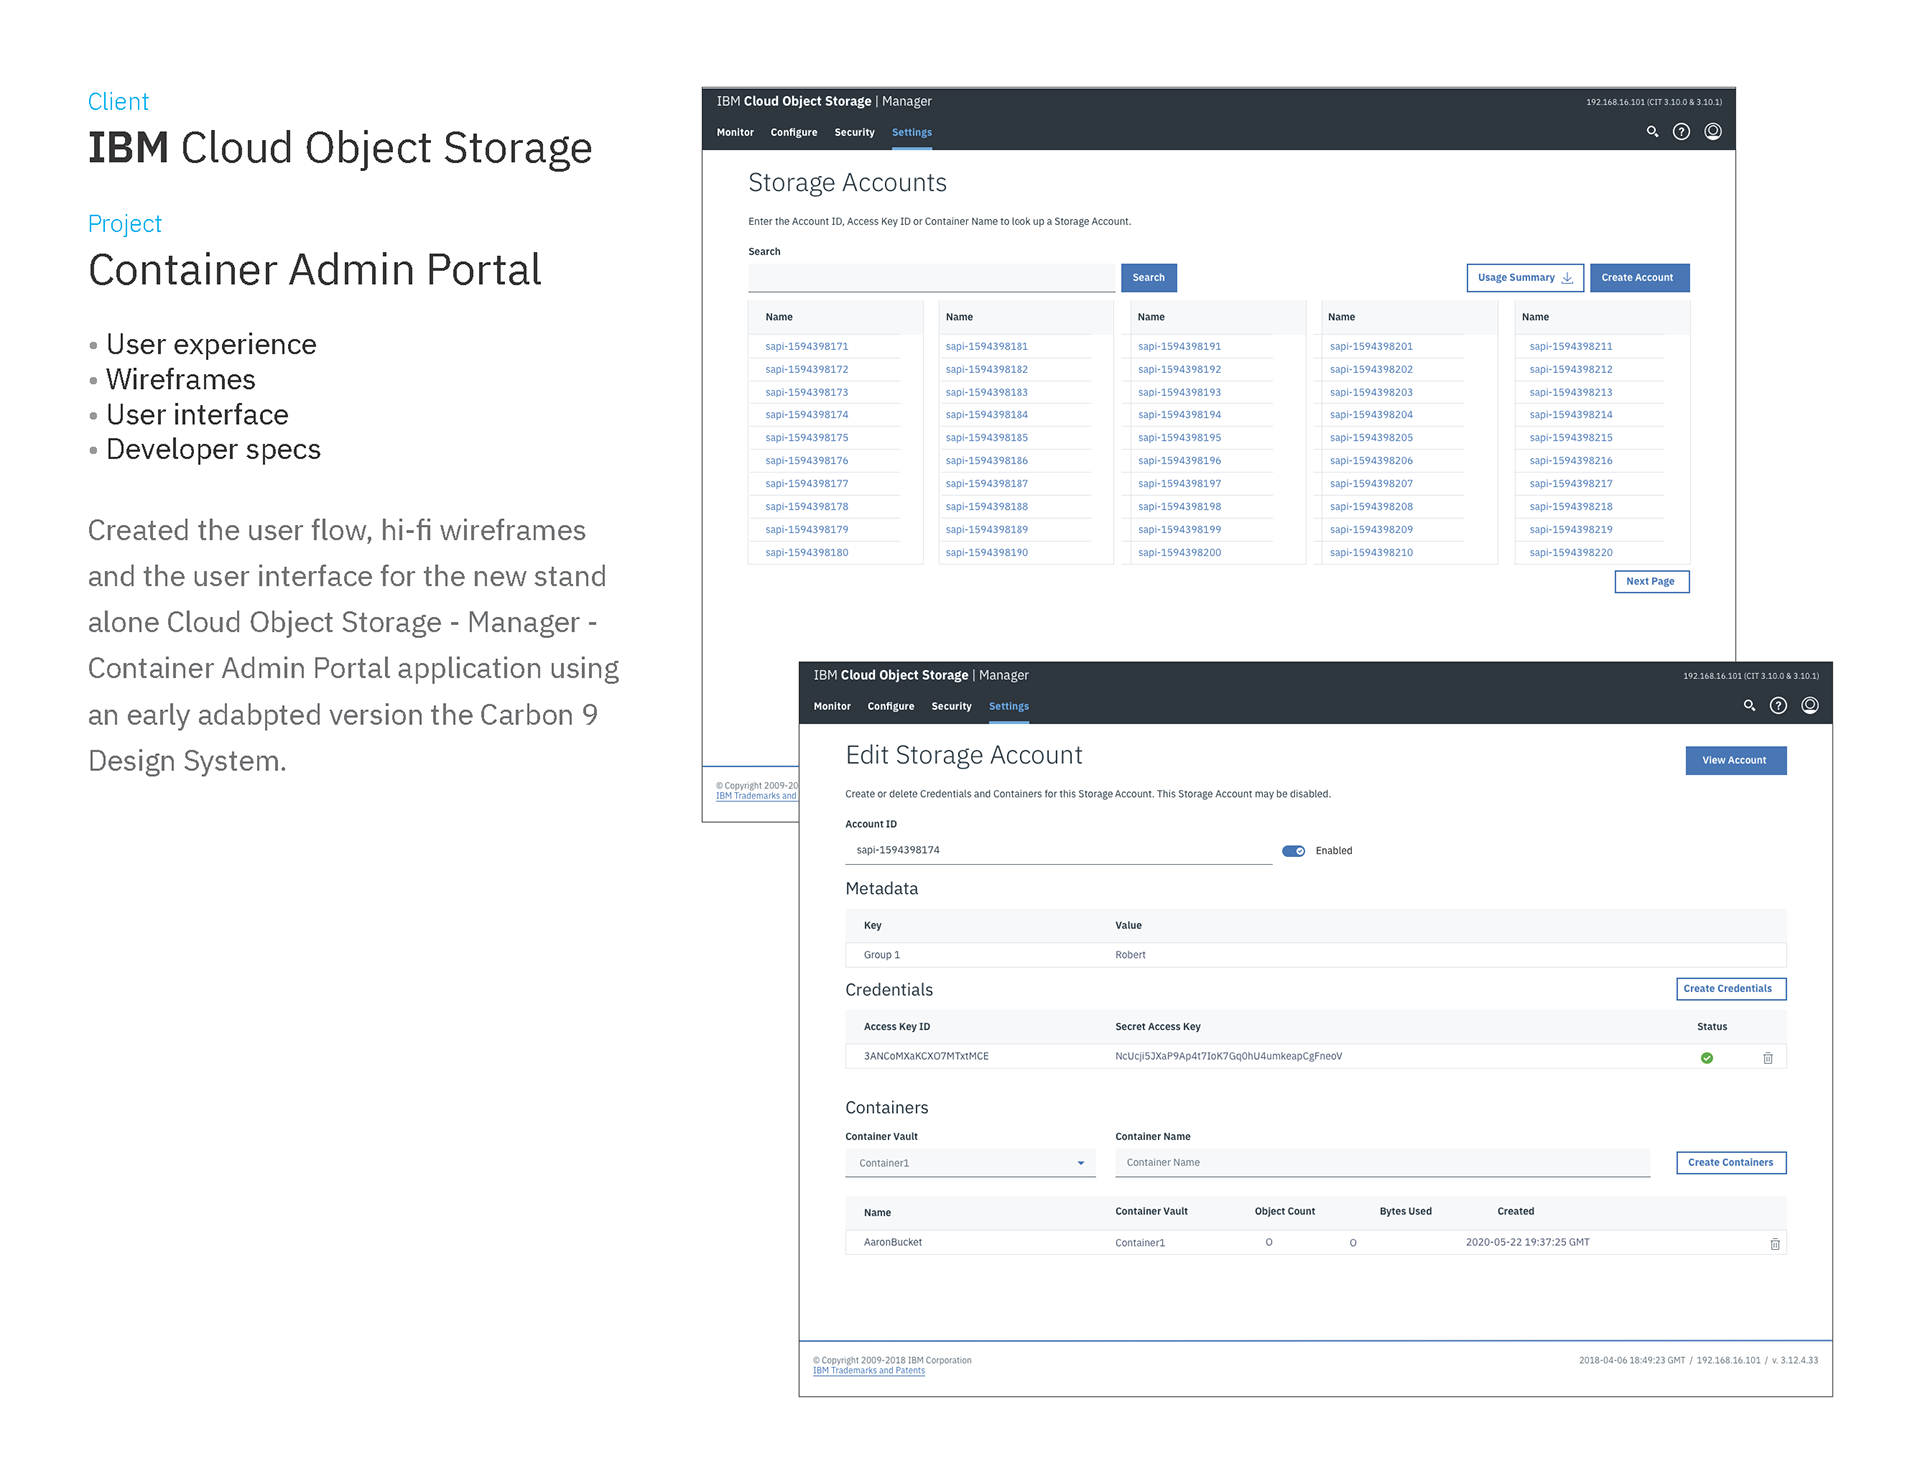
Task: Open Security menu in Storage Accounts window
Action: click(x=855, y=133)
